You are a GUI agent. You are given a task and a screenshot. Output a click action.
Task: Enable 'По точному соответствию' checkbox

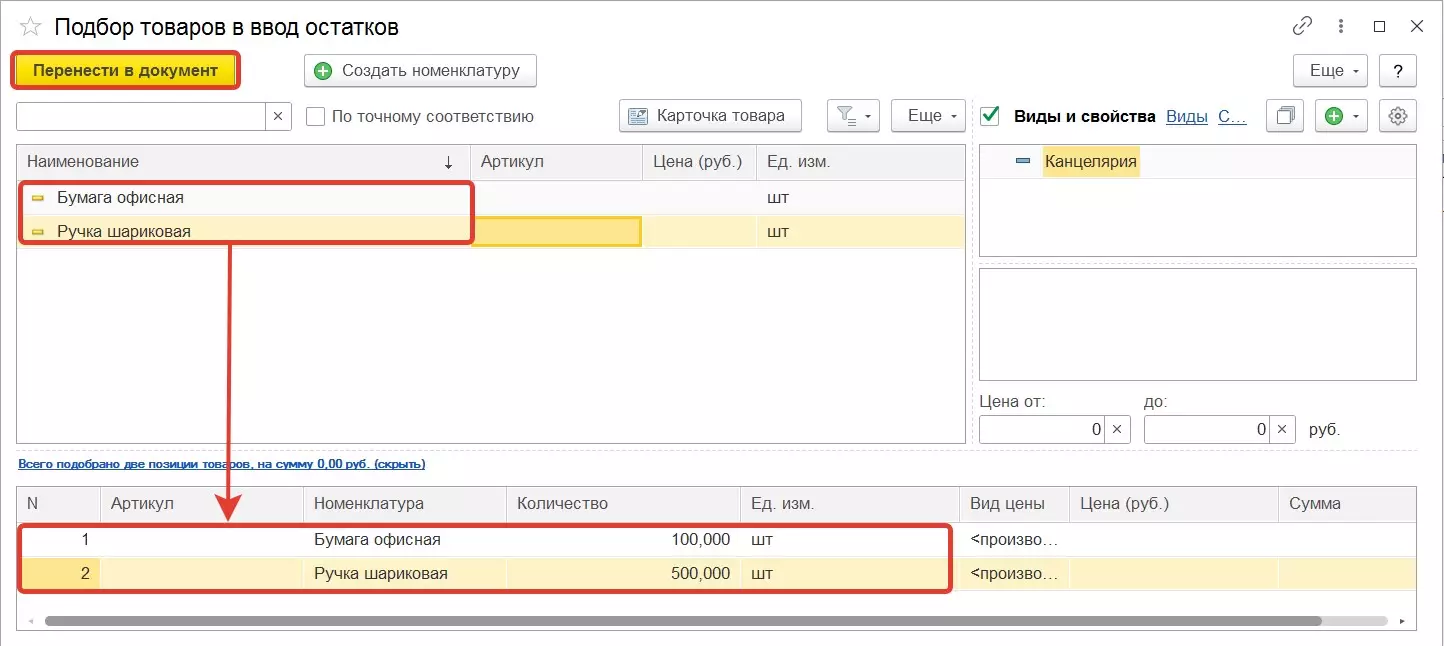316,116
